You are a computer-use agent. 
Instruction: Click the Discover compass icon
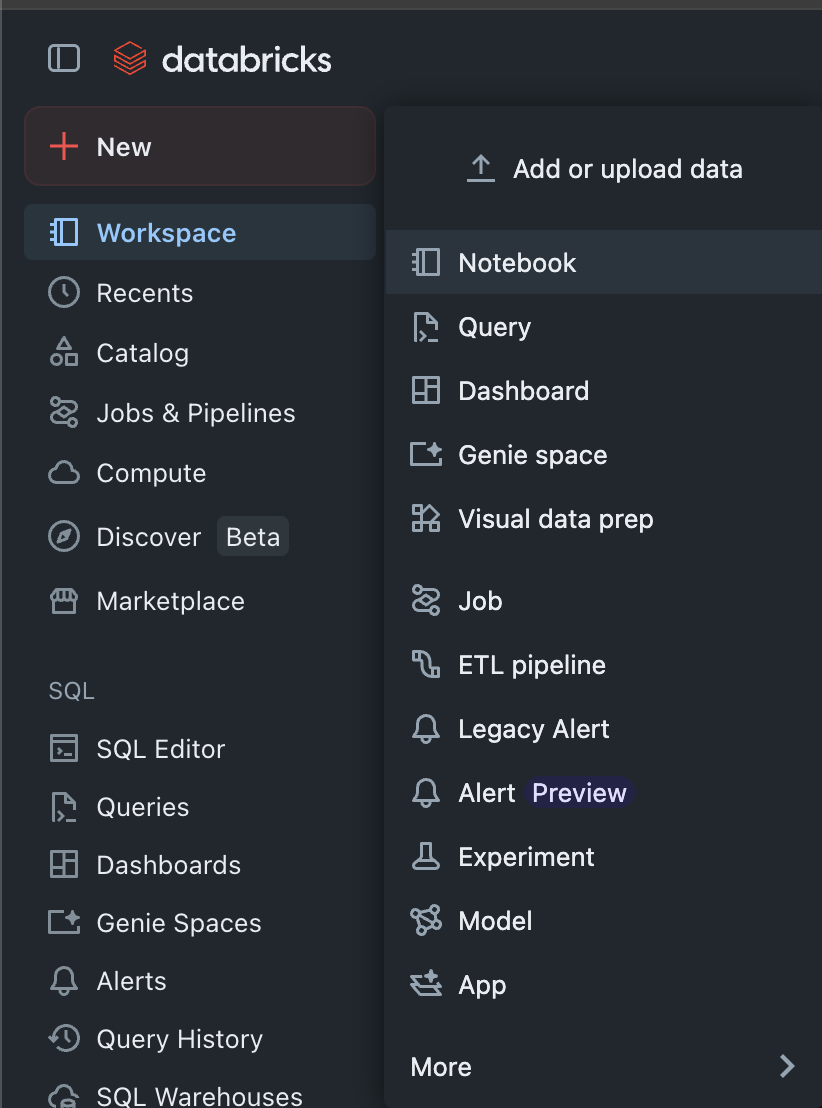tap(64, 536)
